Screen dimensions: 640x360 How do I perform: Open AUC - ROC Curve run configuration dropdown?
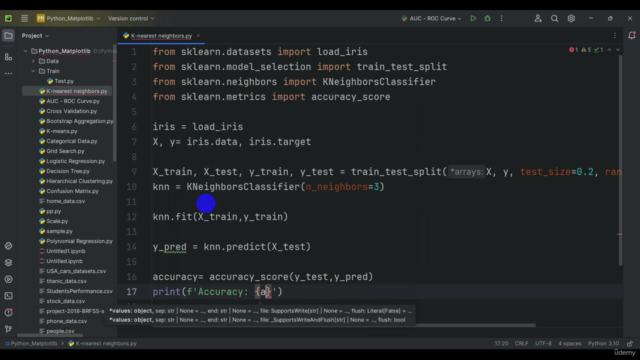click(x=431, y=18)
